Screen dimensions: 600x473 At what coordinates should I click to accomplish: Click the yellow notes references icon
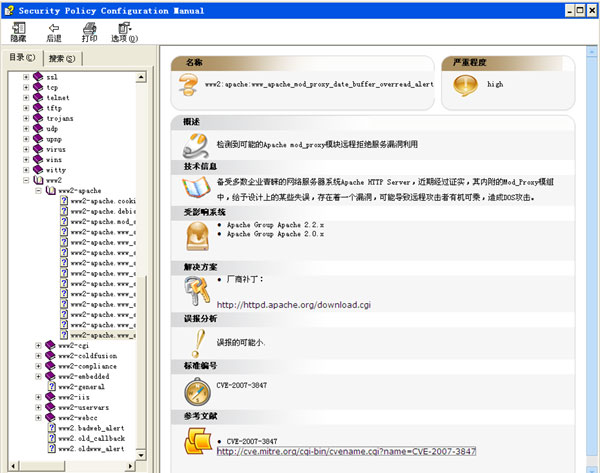pyautogui.click(x=198, y=441)
